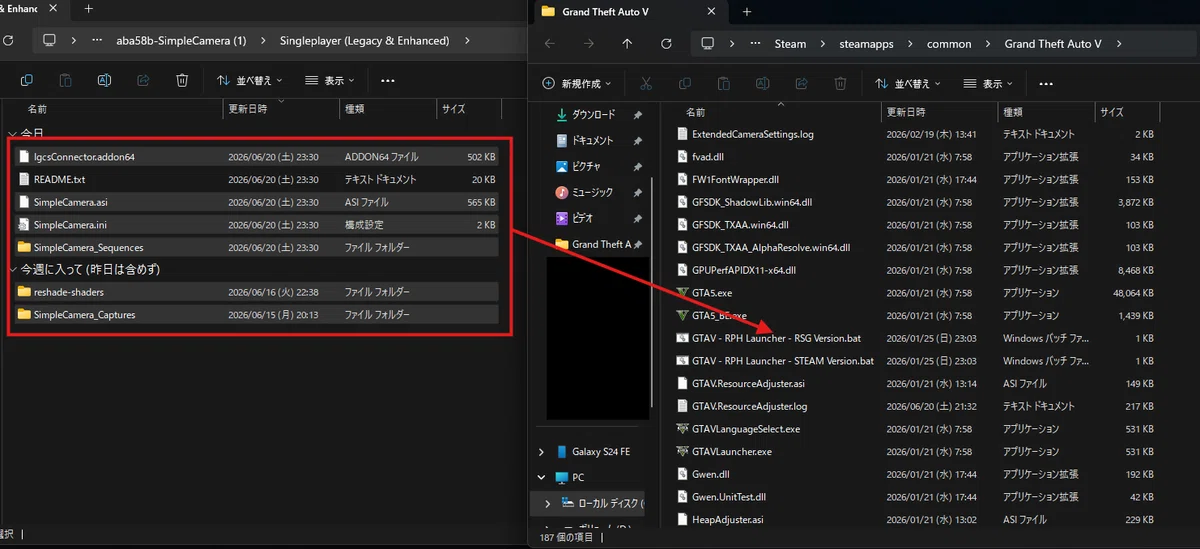Refresh the SimpleCamera folder window

8,41
